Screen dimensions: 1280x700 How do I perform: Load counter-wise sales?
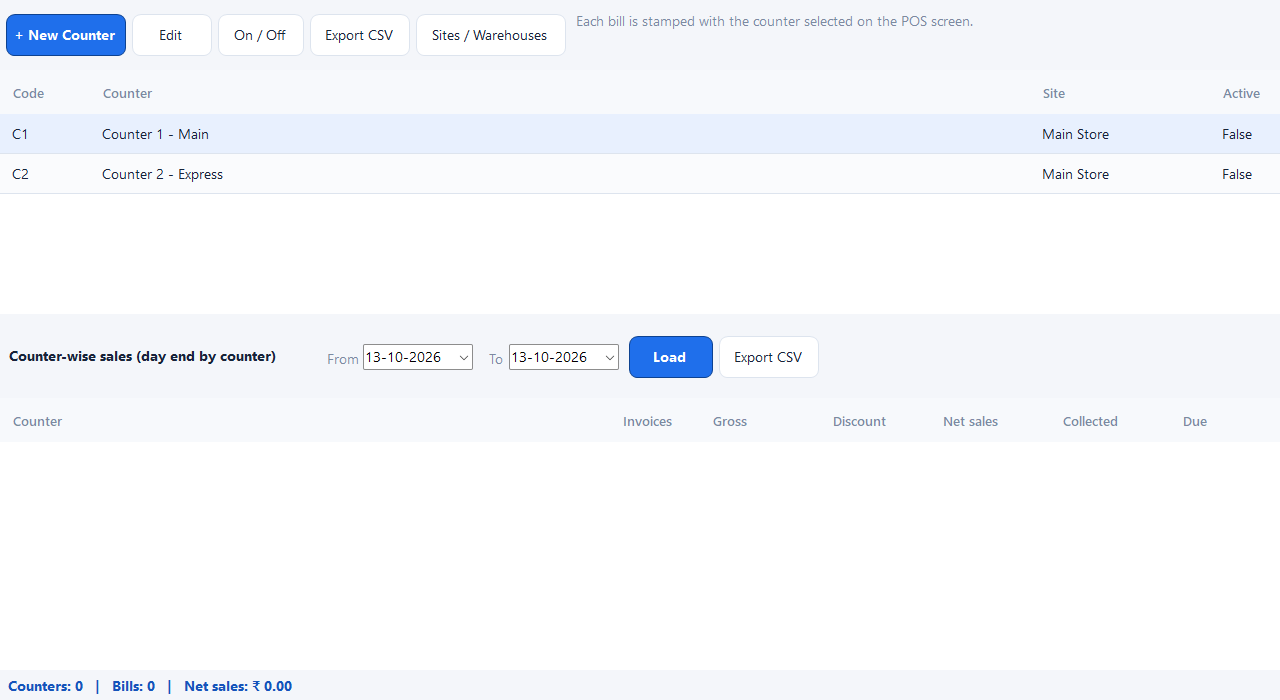tap(671, 357)
